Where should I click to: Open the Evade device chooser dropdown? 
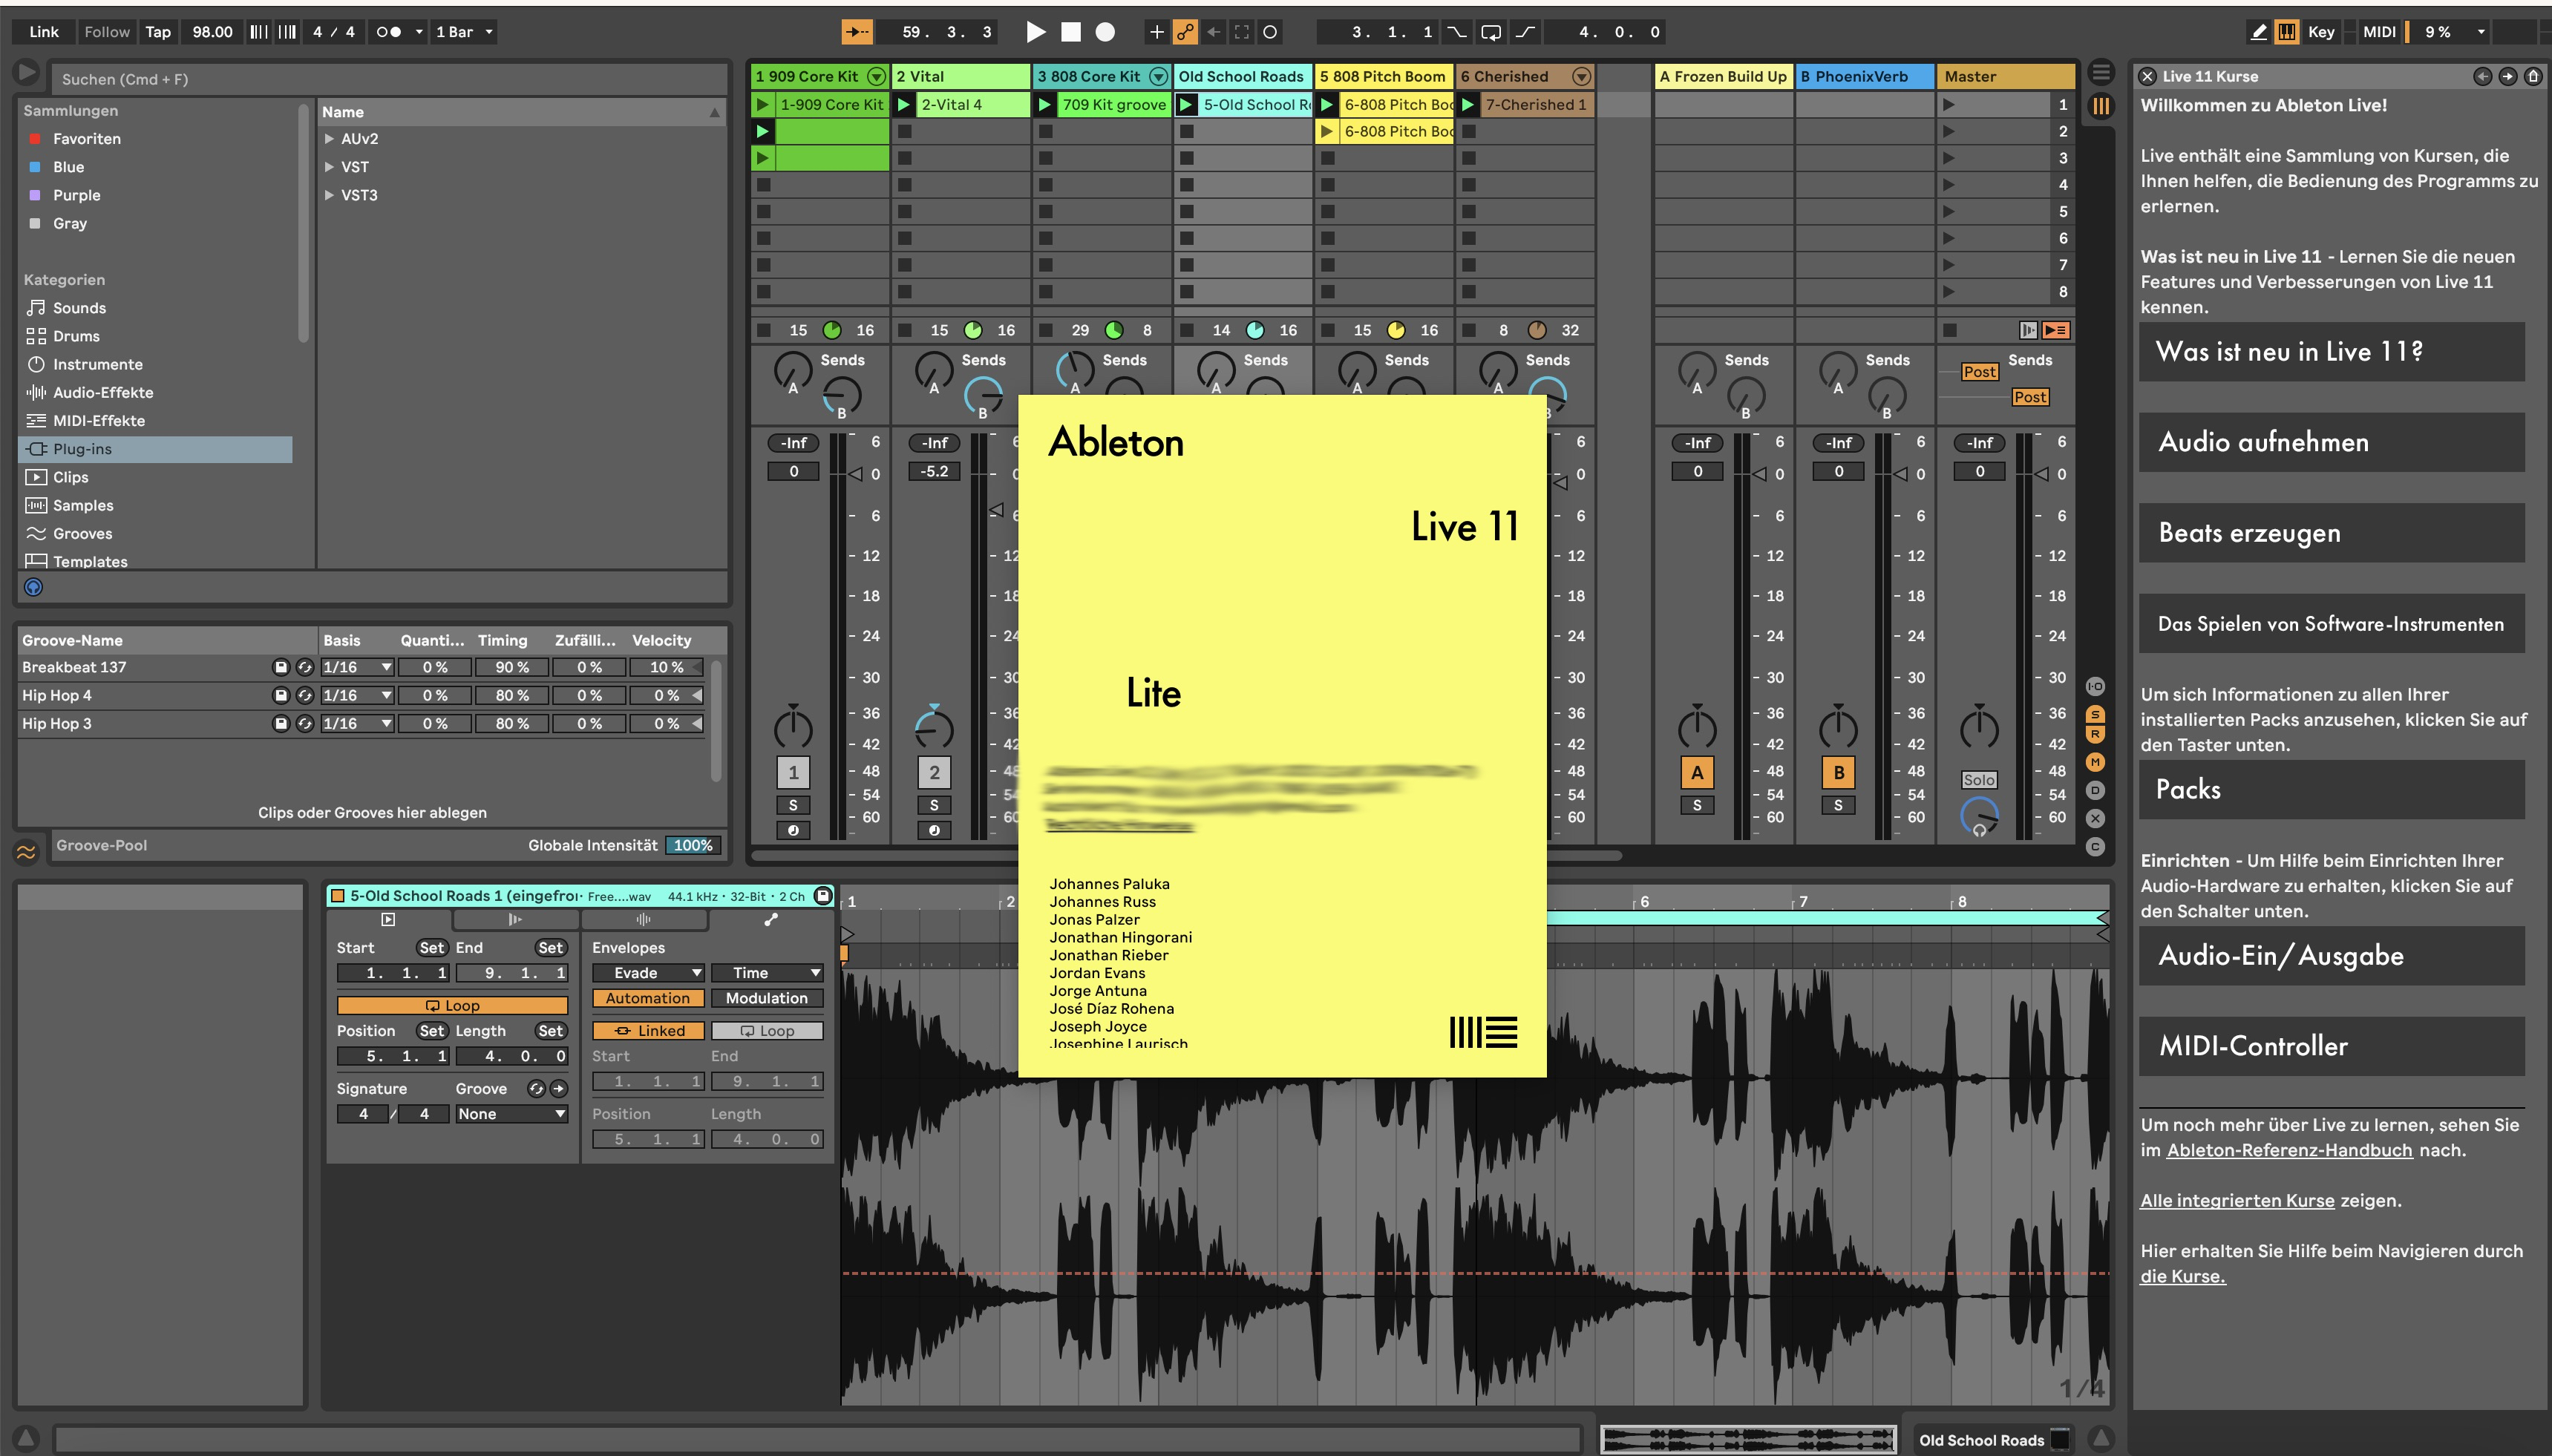tap(649, 973)
